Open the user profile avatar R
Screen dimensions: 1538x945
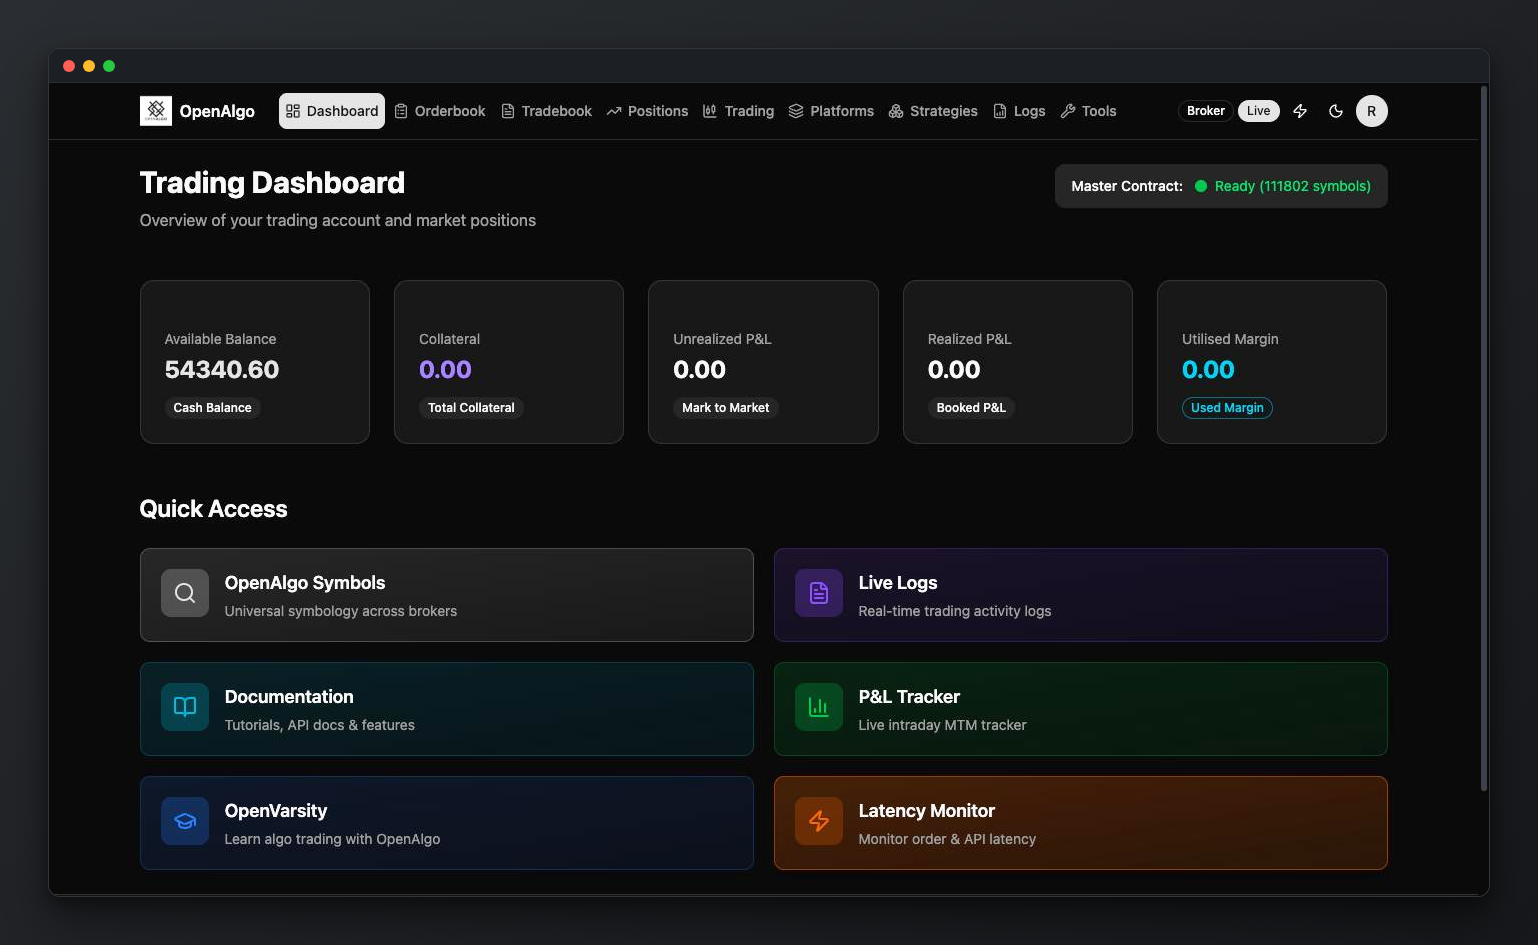pos(1371,111)
